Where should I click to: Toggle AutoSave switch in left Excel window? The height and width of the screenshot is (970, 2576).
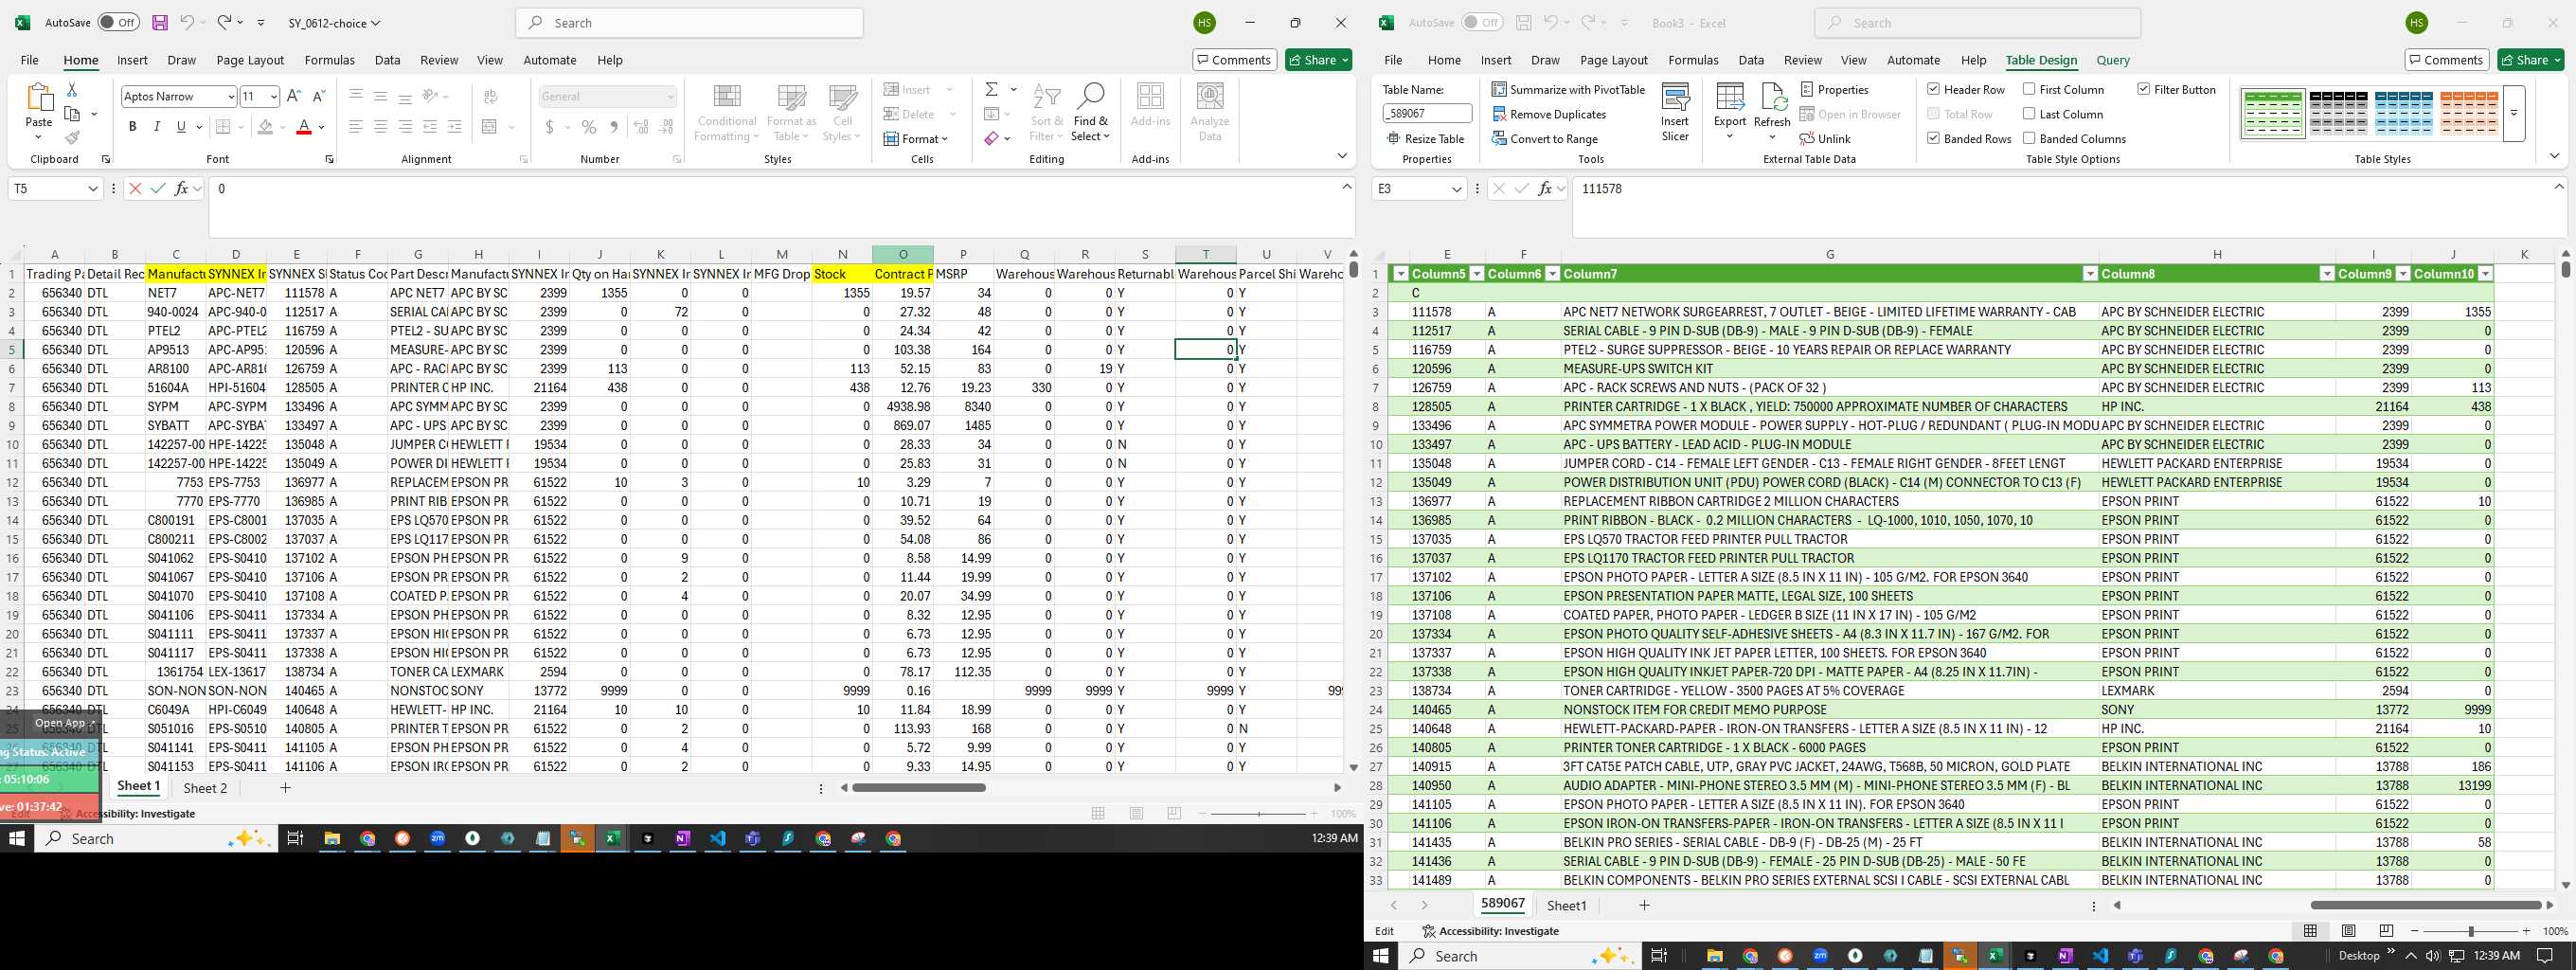pos(118,22)
